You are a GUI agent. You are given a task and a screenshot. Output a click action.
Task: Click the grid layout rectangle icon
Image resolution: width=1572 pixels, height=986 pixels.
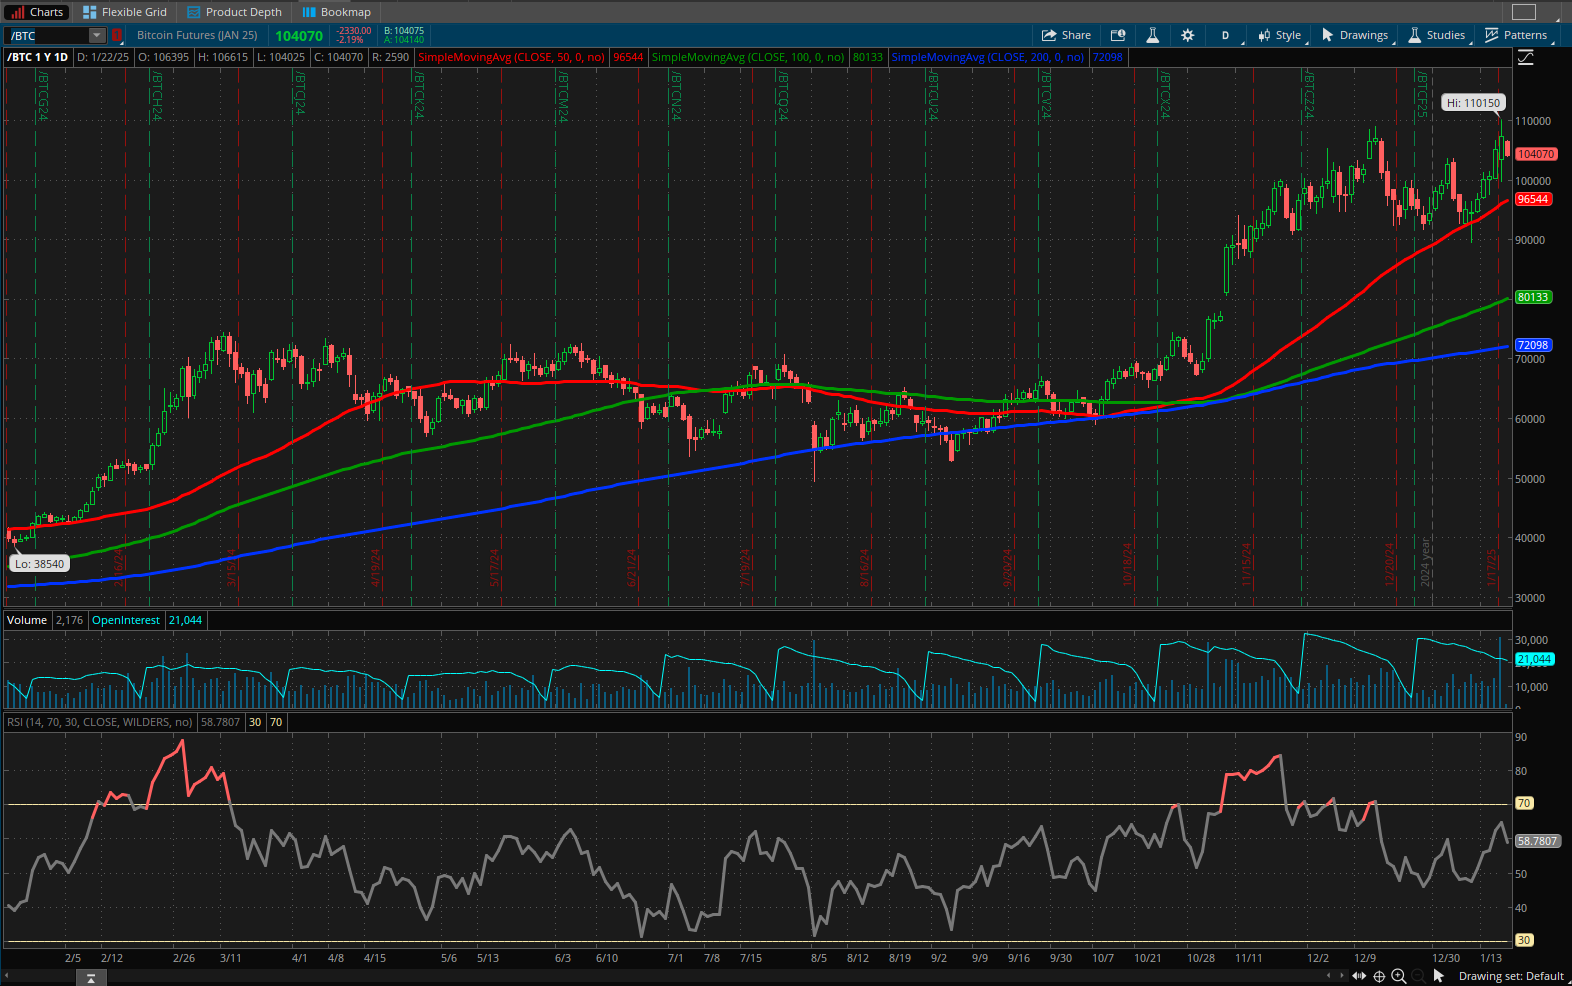click(1523, 12)
